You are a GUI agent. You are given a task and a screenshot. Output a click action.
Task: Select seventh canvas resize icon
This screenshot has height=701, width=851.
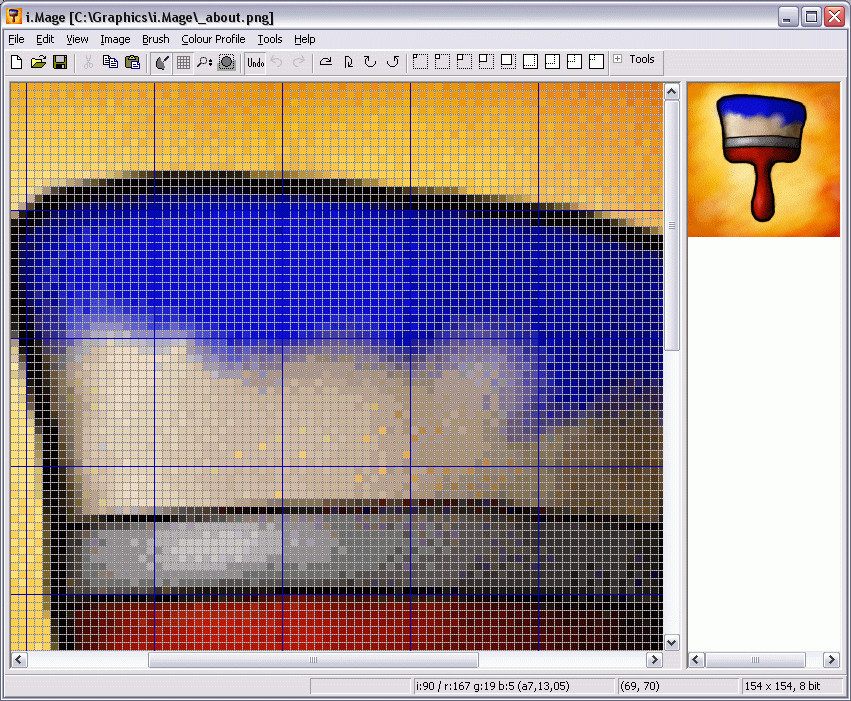click(x=552, y=61)
